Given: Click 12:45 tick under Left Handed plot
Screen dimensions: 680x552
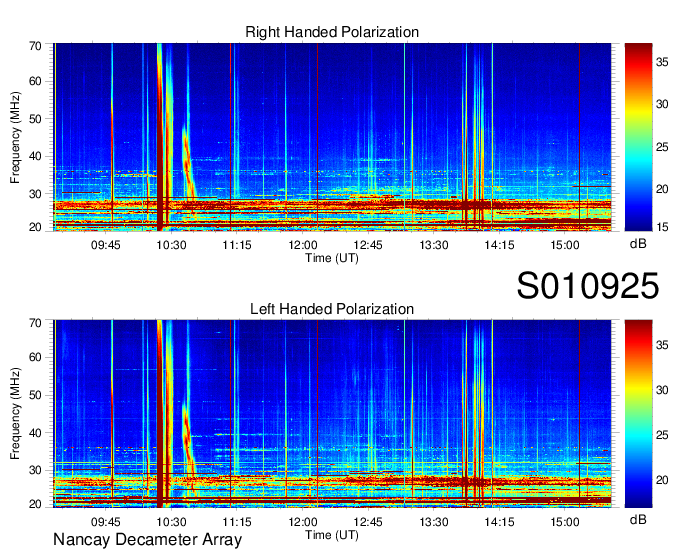Looking at the screenshot, I should coord(368,522).
